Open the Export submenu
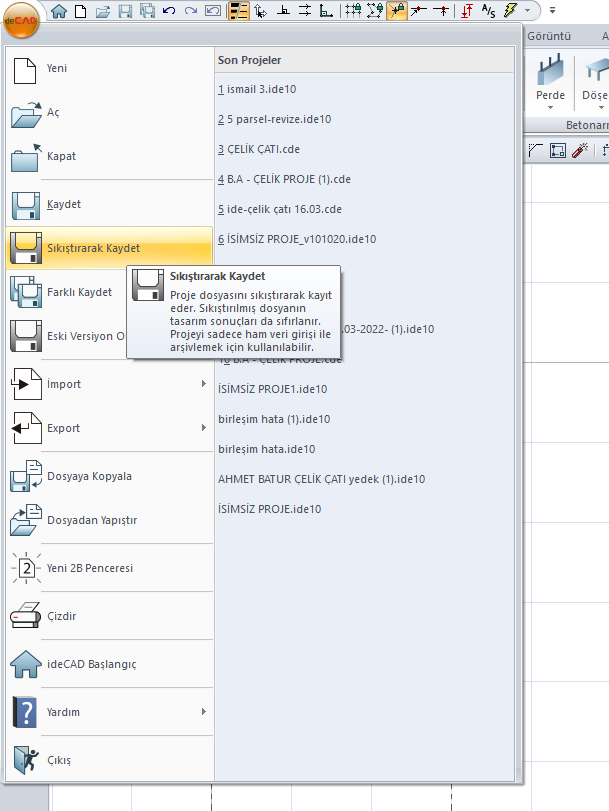Image resolution: width=609 pixels, height=811 pixels. pyautogui.click(x=109, y=428)
